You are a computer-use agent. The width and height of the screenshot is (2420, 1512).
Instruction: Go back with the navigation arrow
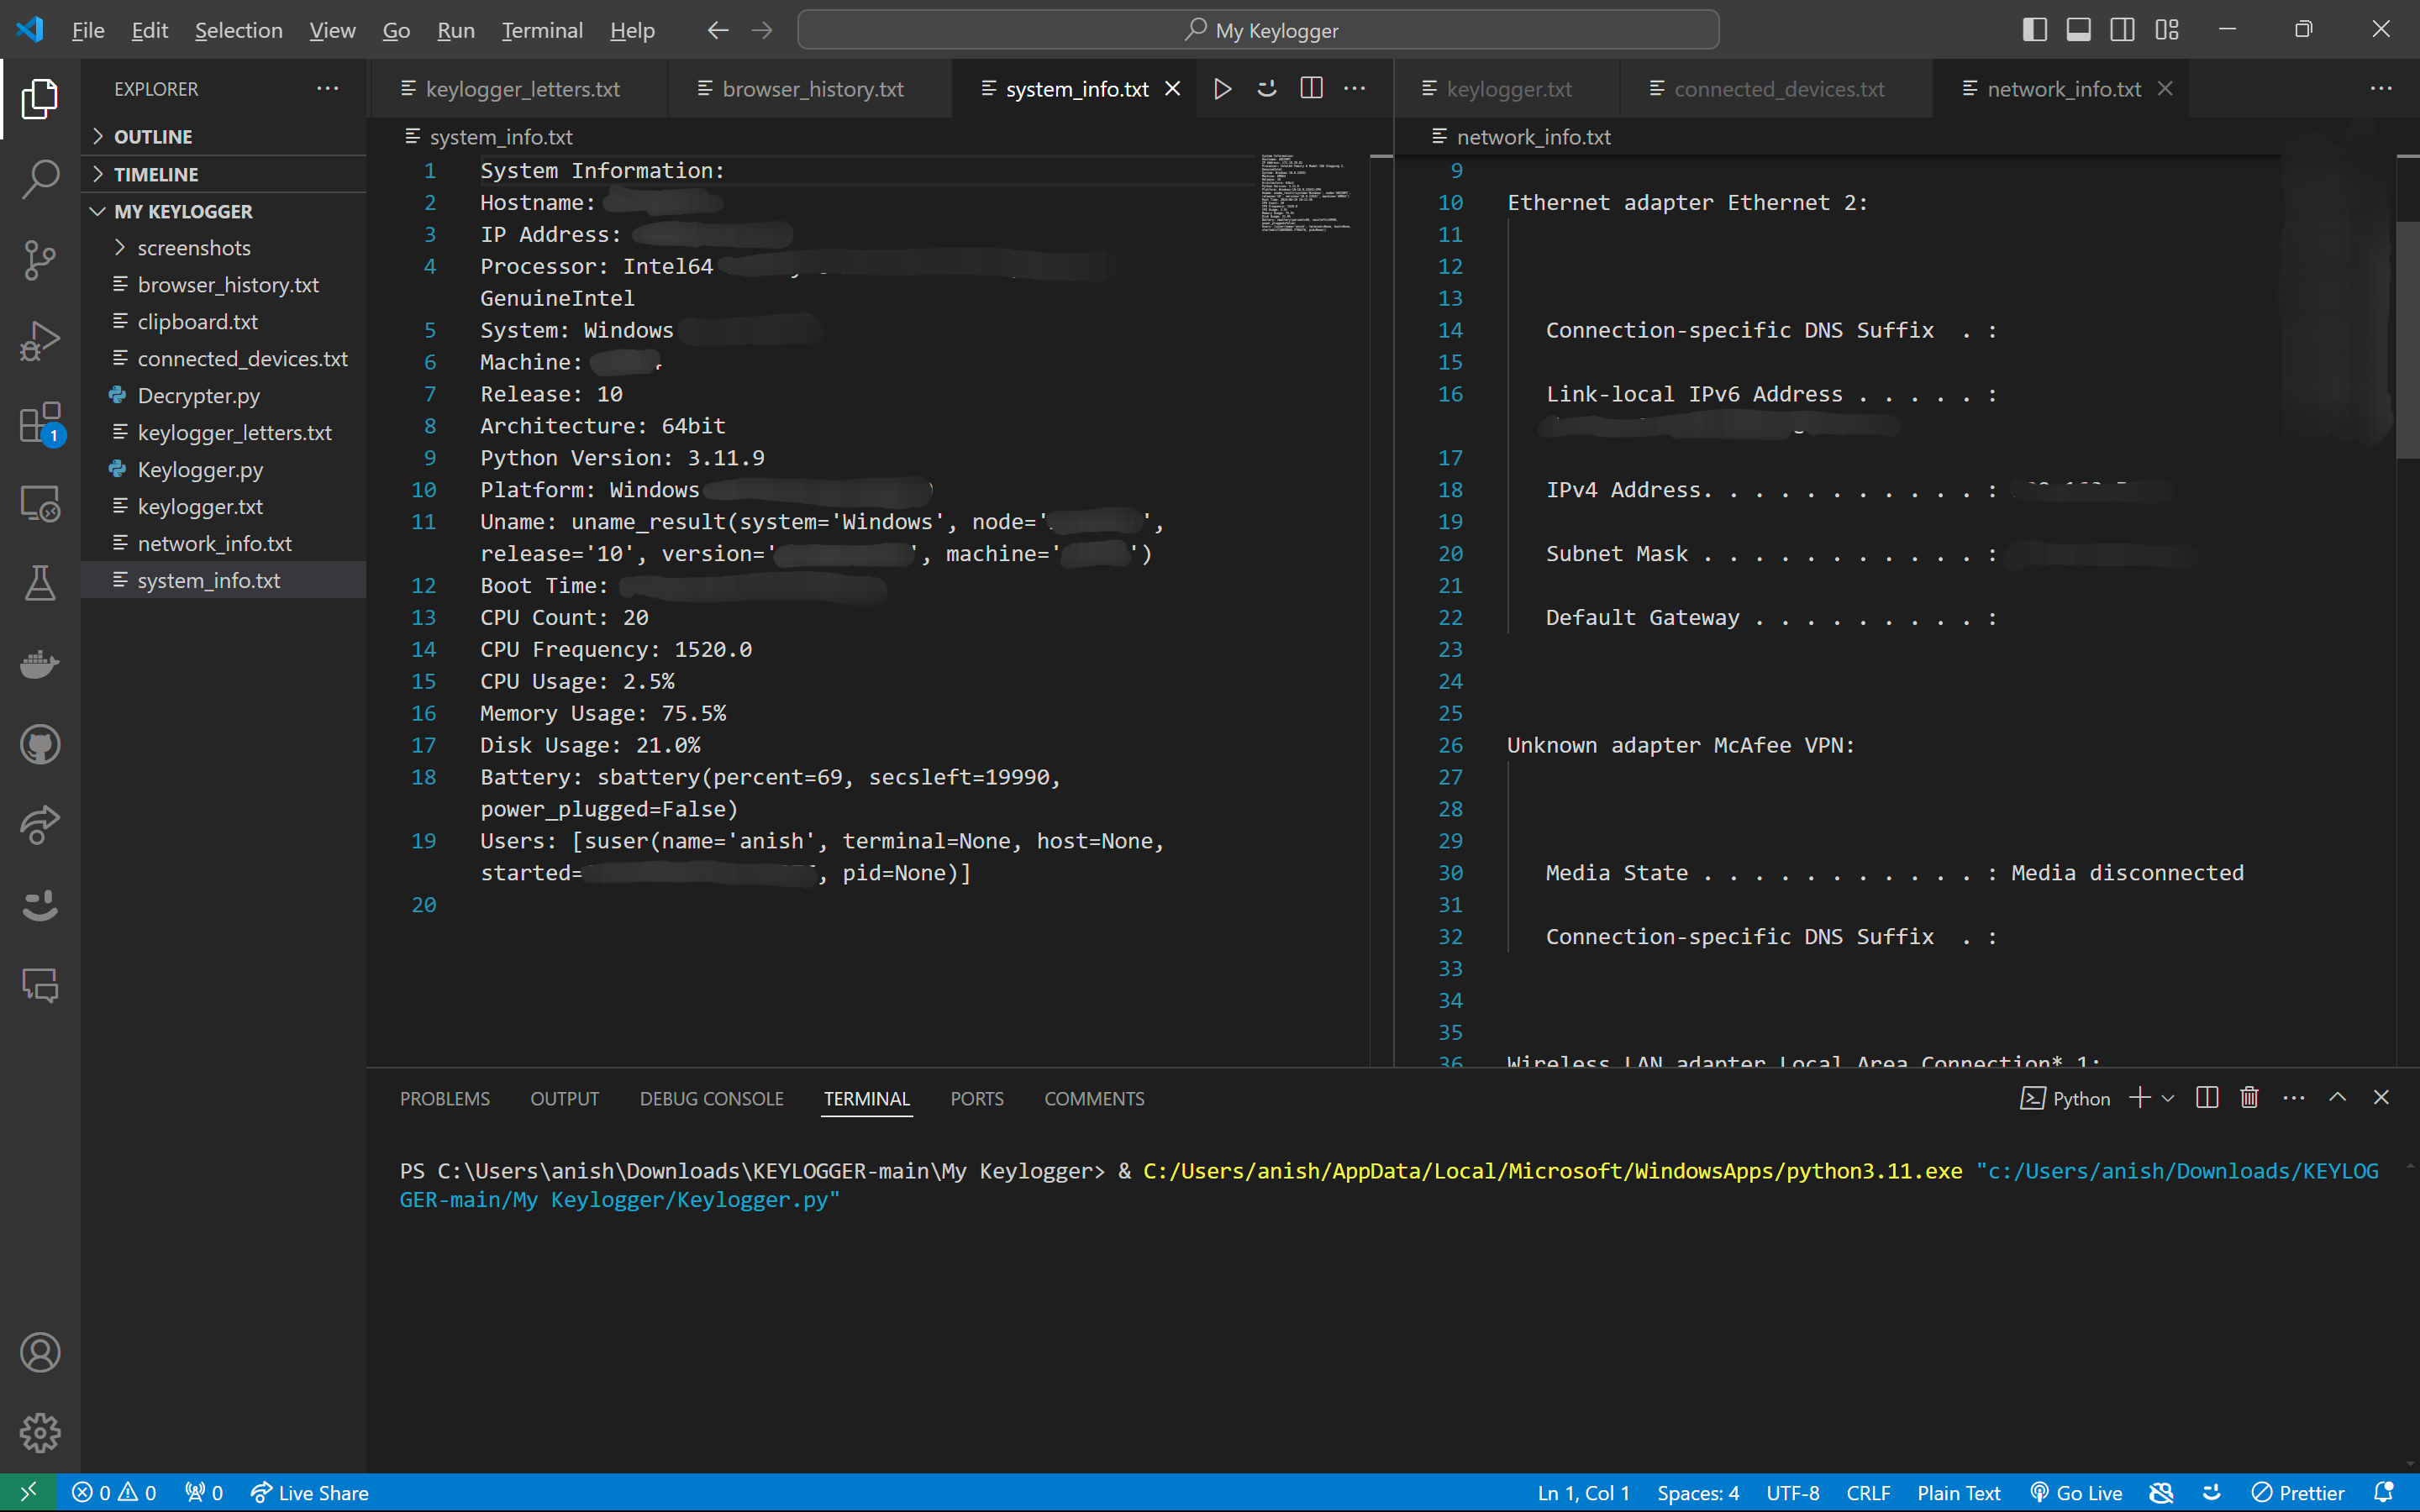tap(717, 30)
